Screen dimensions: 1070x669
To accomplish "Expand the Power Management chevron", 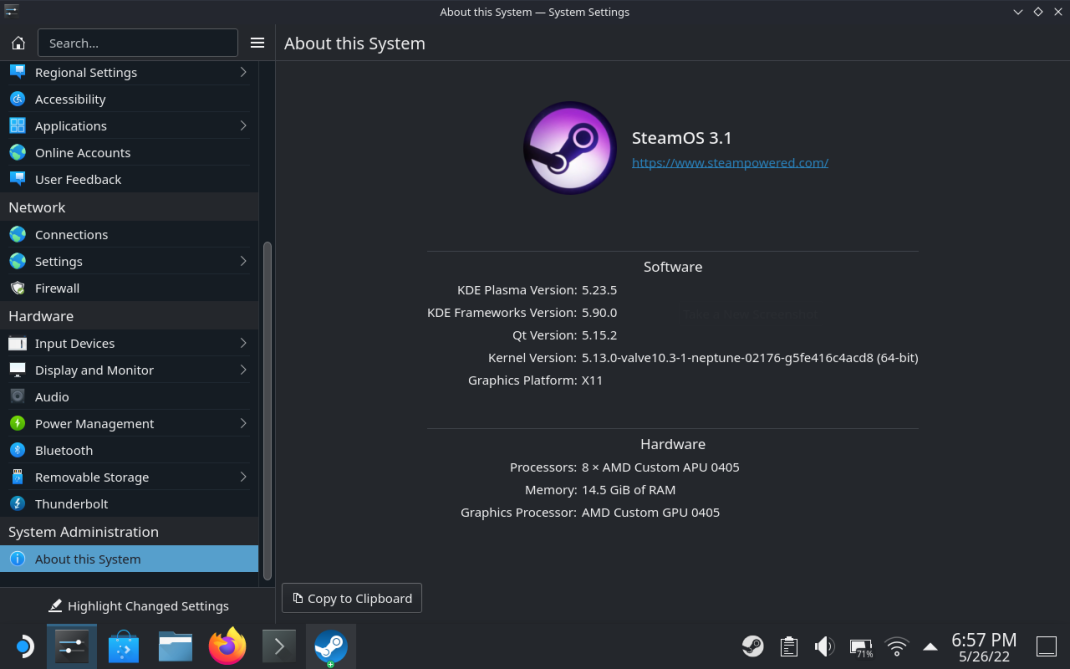I will click(x=243, y=423).
